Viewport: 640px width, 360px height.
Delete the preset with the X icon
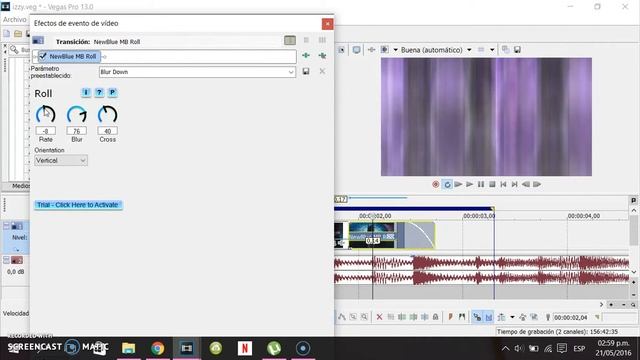(x=322, y=71)
